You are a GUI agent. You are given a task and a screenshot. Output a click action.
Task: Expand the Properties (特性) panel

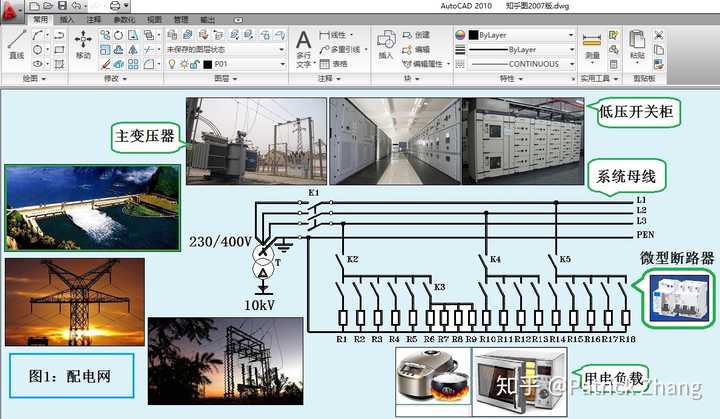511,79
